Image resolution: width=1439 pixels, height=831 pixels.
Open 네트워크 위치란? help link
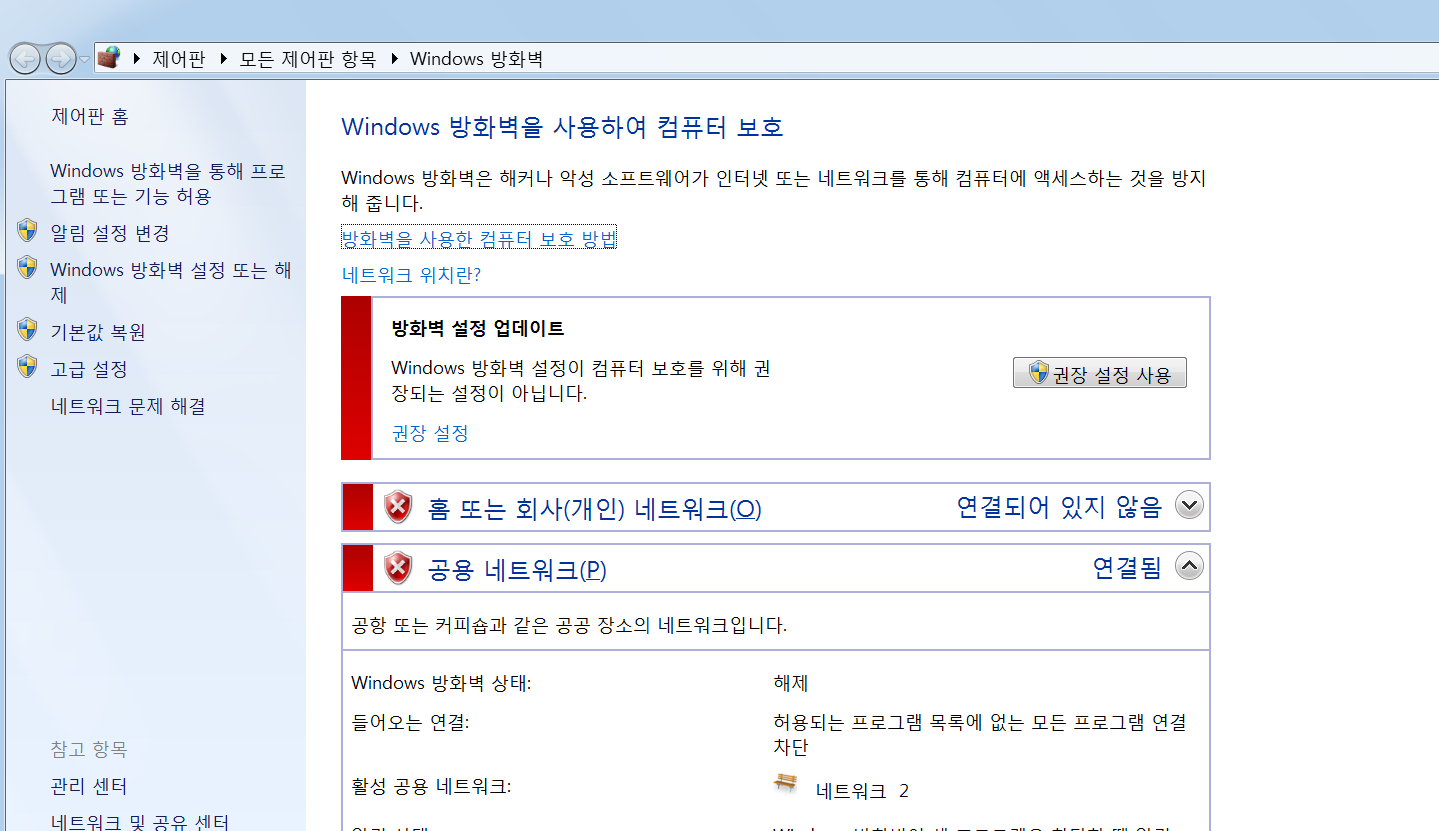click(x=411, y=275)
